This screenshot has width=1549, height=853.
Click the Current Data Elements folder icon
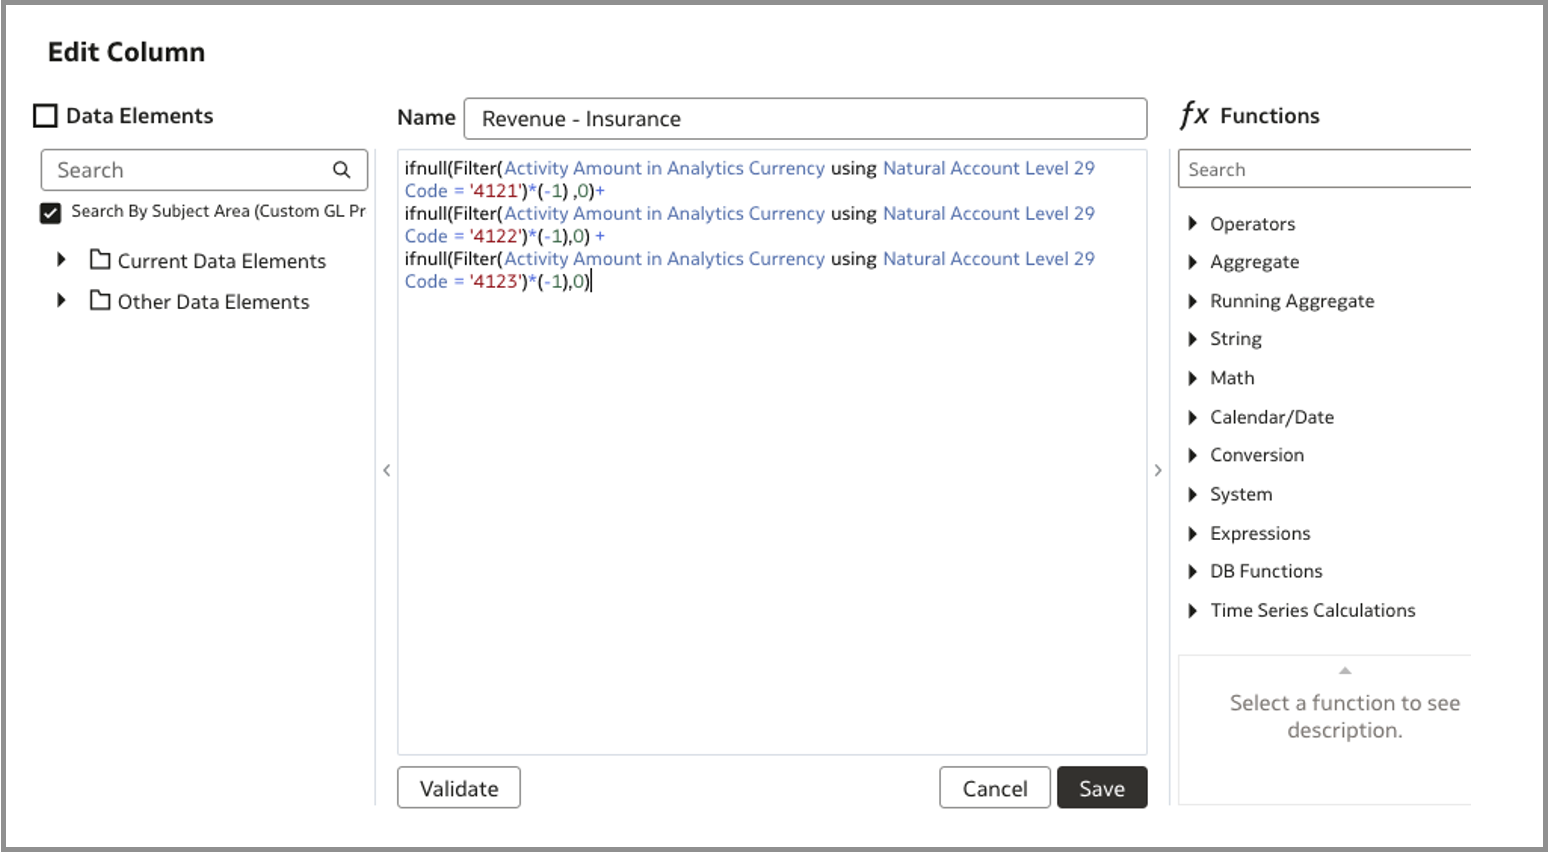100,260
